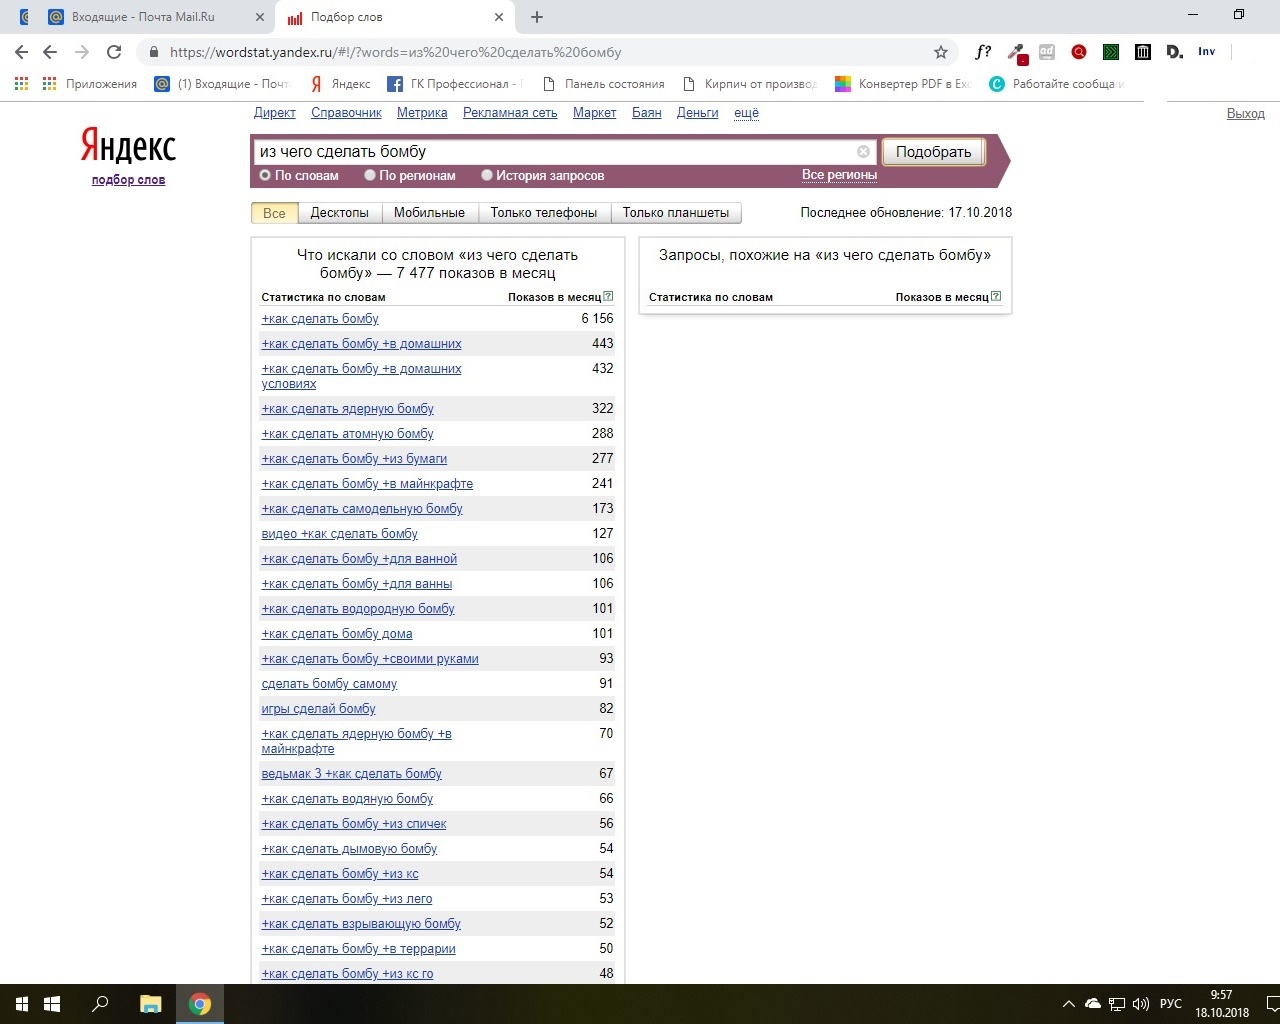Reload the page with the refresh icon

pyautogui.click(x=114, y=52)
